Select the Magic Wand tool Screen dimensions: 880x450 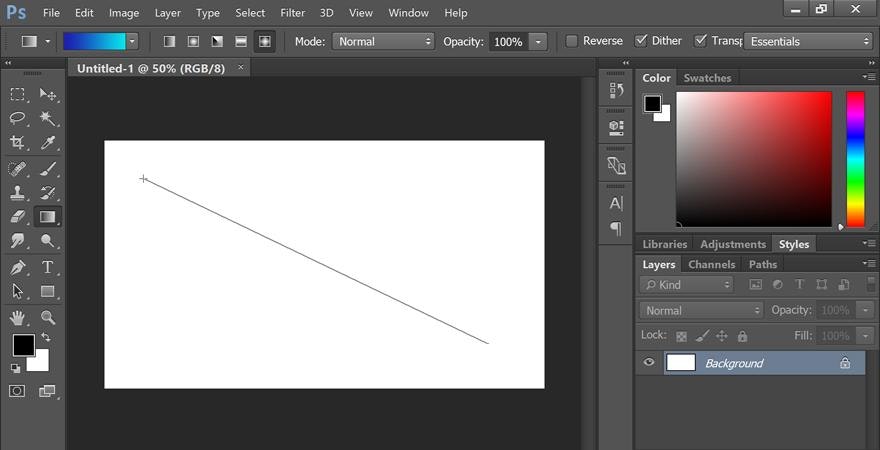[x=48, y=118]
